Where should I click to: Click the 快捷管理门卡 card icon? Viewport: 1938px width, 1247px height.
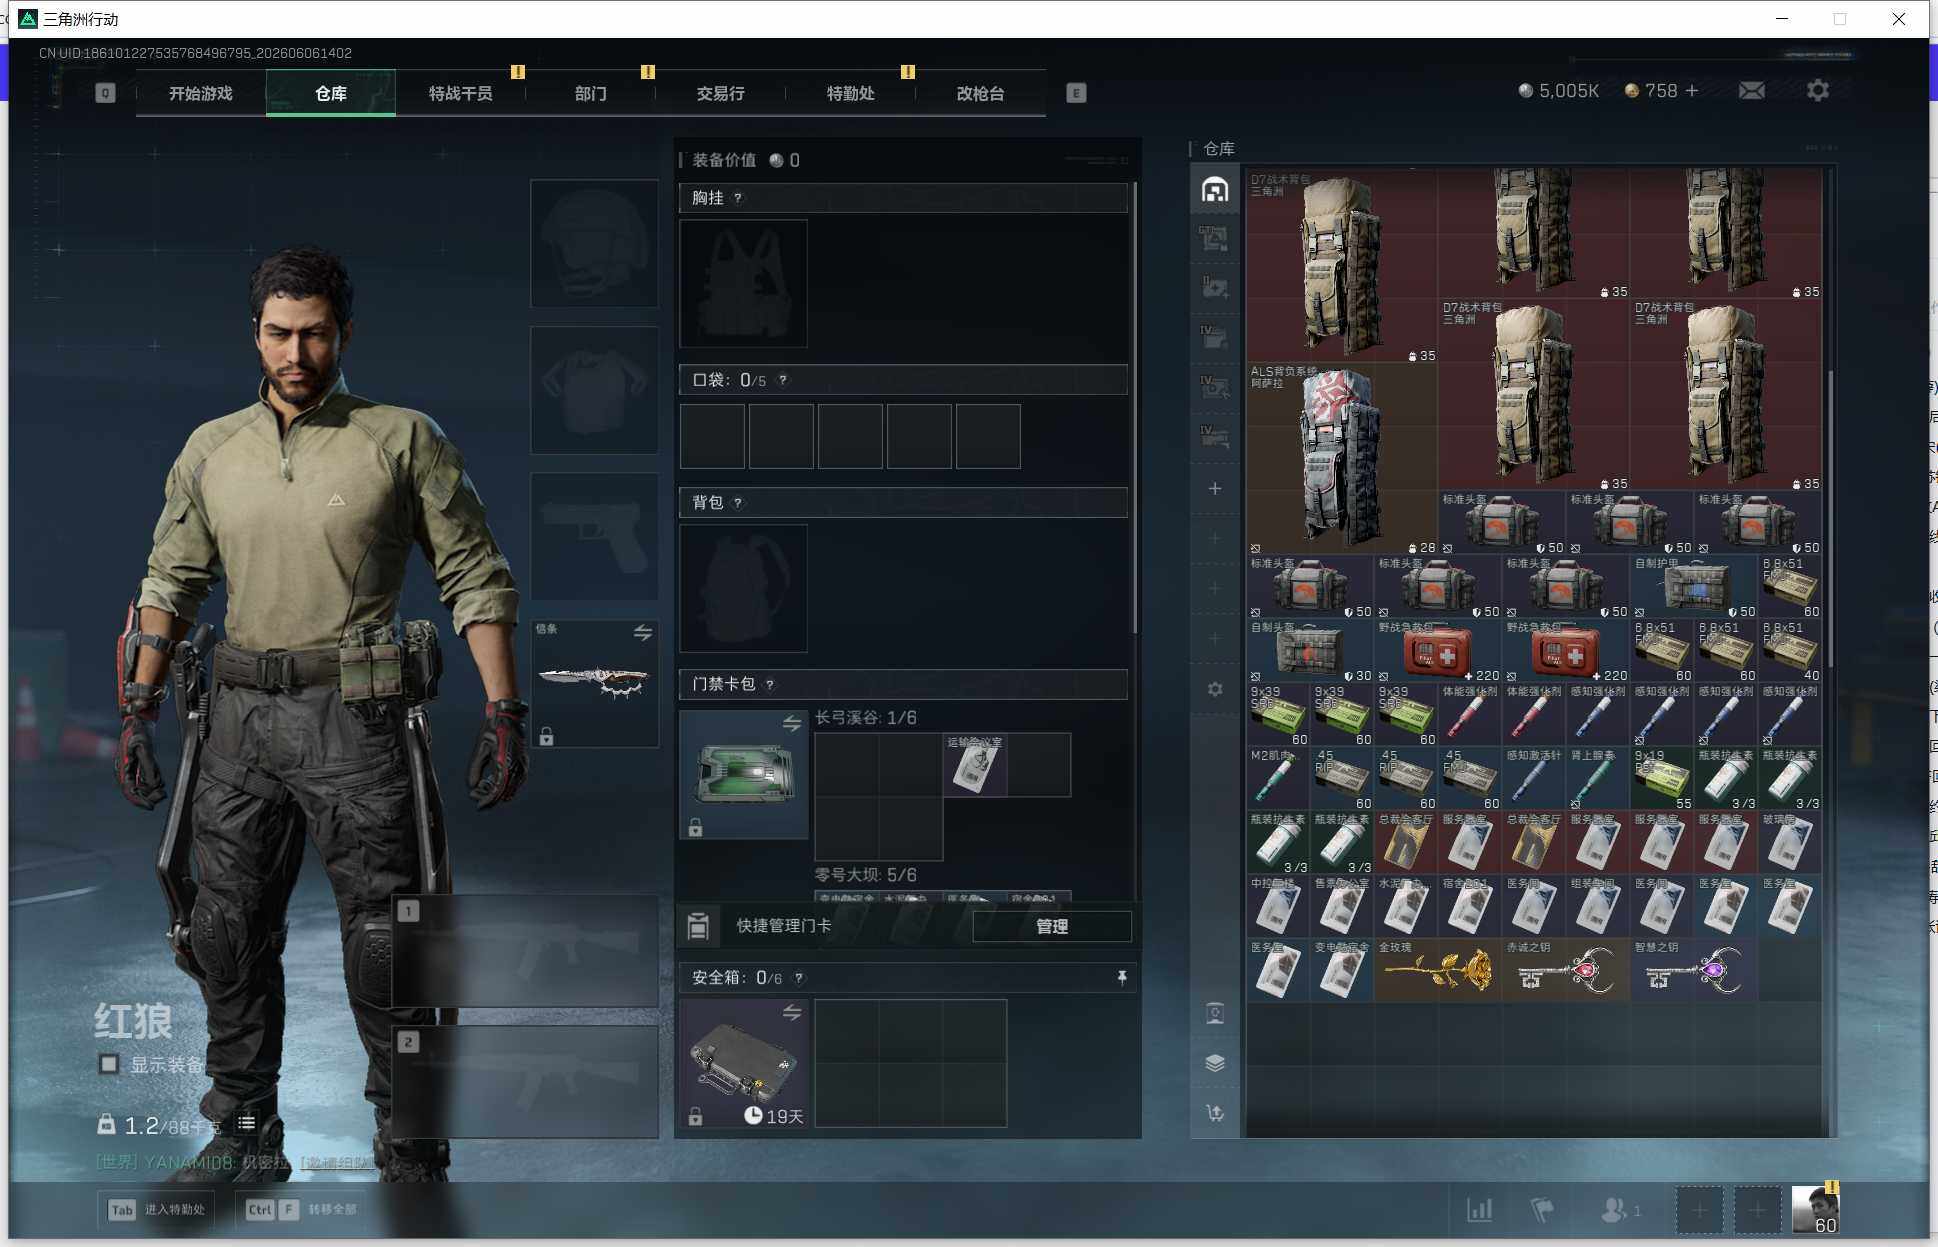click(698, 926)
